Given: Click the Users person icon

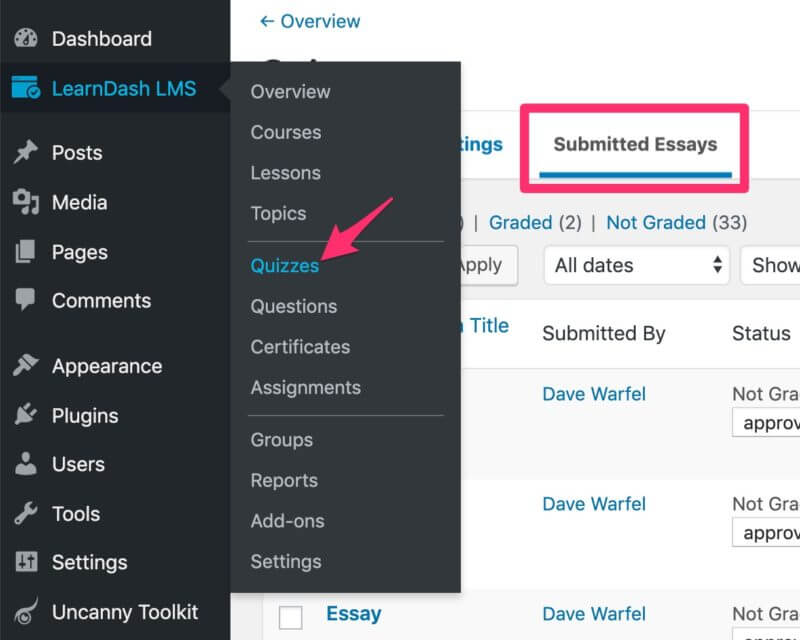Looking at the screenshot, I should click(x=25, y=464).
